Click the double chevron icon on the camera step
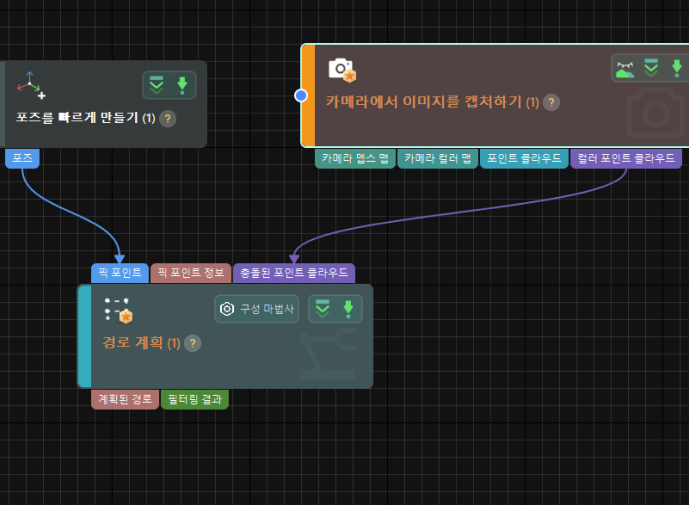Image resolution: width=689 pixels, height=505 pixels. [651, 68]
